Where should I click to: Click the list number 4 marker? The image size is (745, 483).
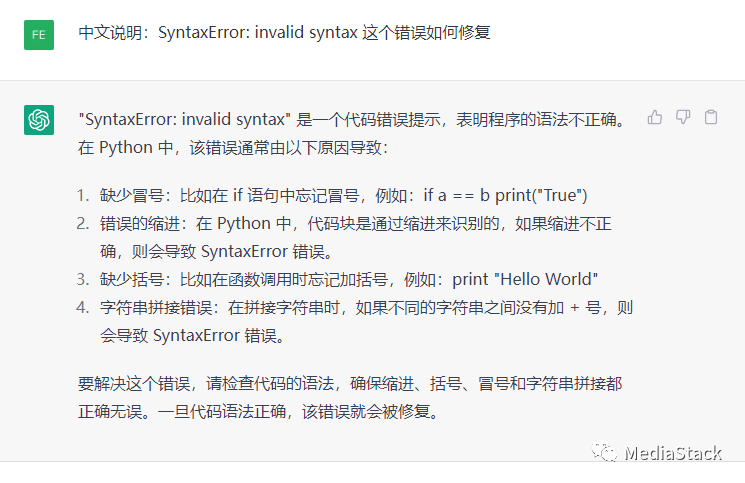pos(82,308)
